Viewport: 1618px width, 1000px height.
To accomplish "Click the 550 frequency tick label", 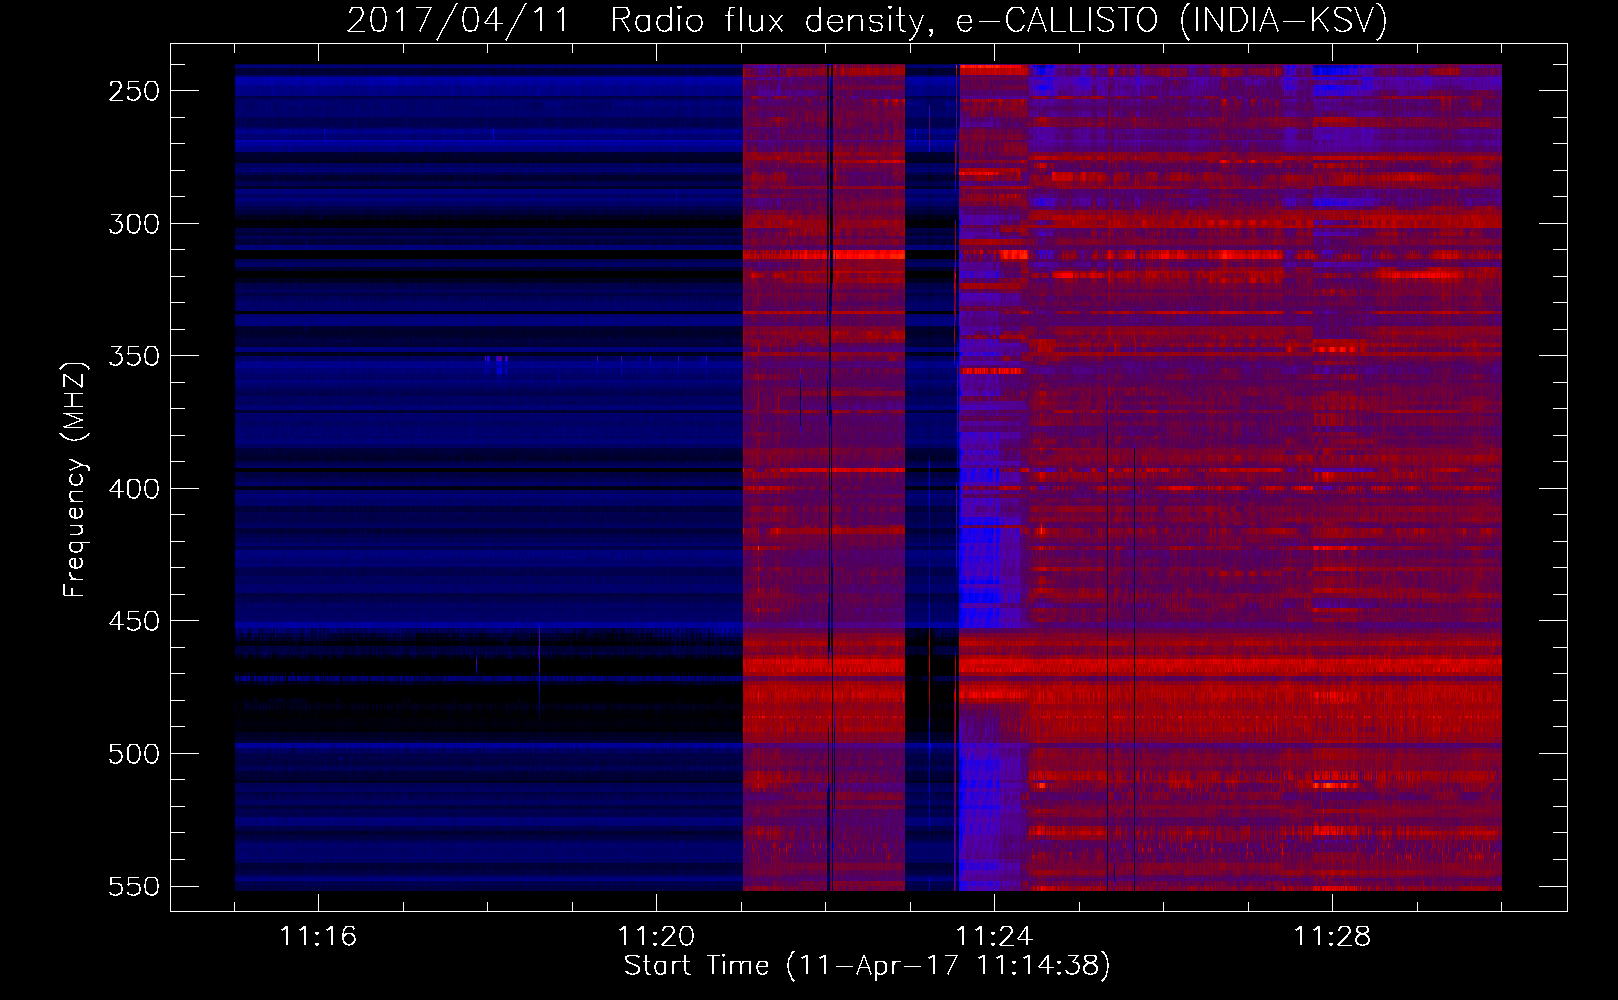I will point(133,887).
